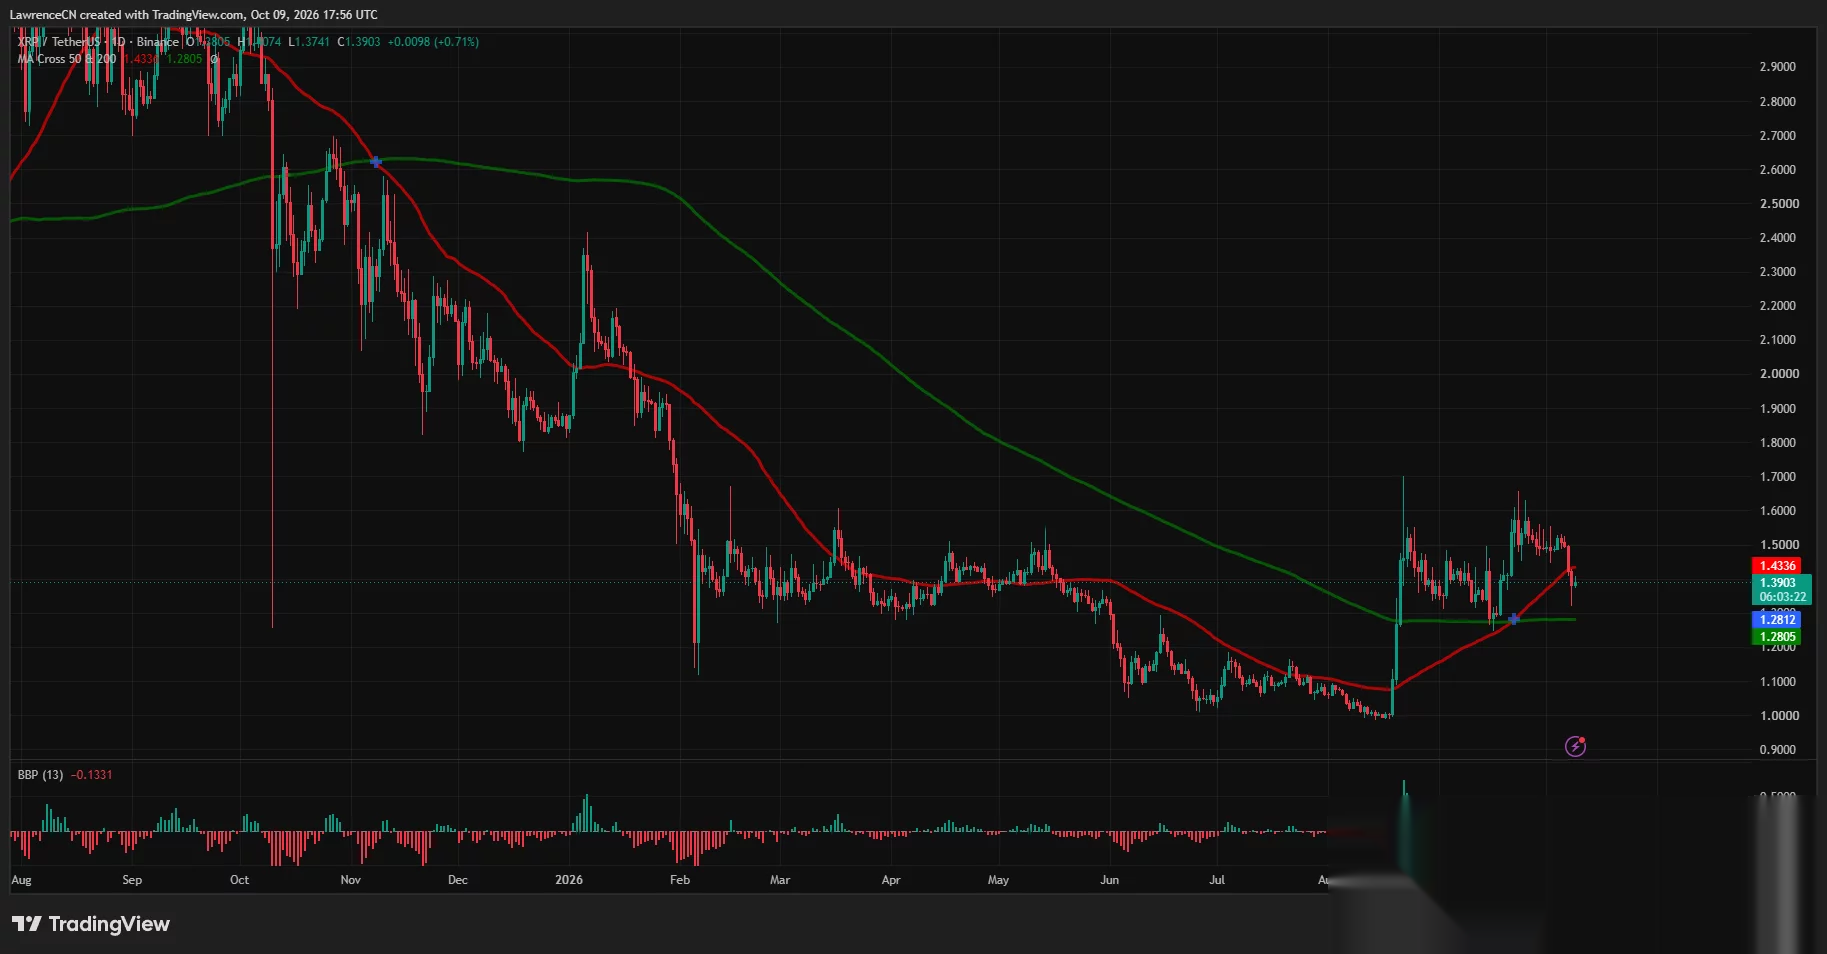Click the Mar label on time axis

(x=779, y=880)
